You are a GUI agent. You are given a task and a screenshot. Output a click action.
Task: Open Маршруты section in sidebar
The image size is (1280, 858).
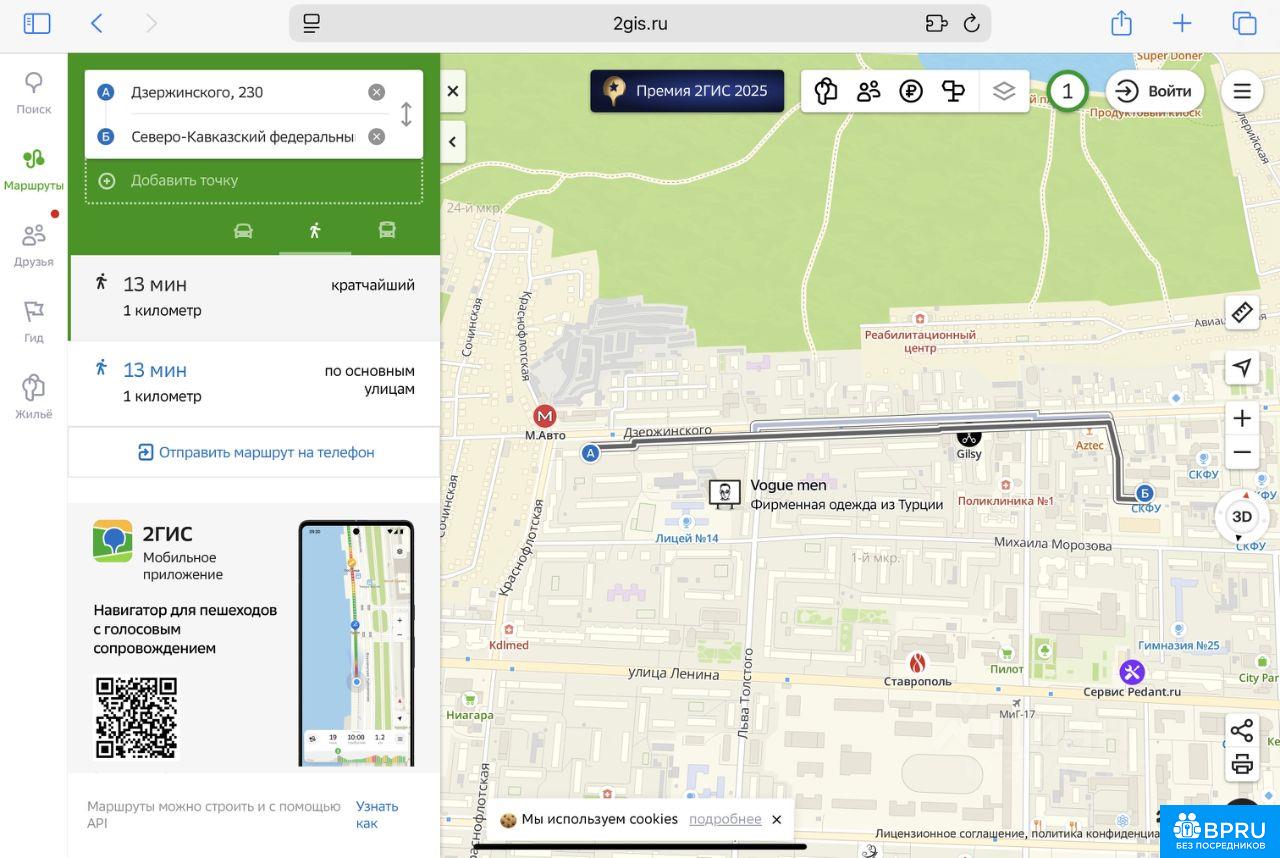(x=34, y=170)
